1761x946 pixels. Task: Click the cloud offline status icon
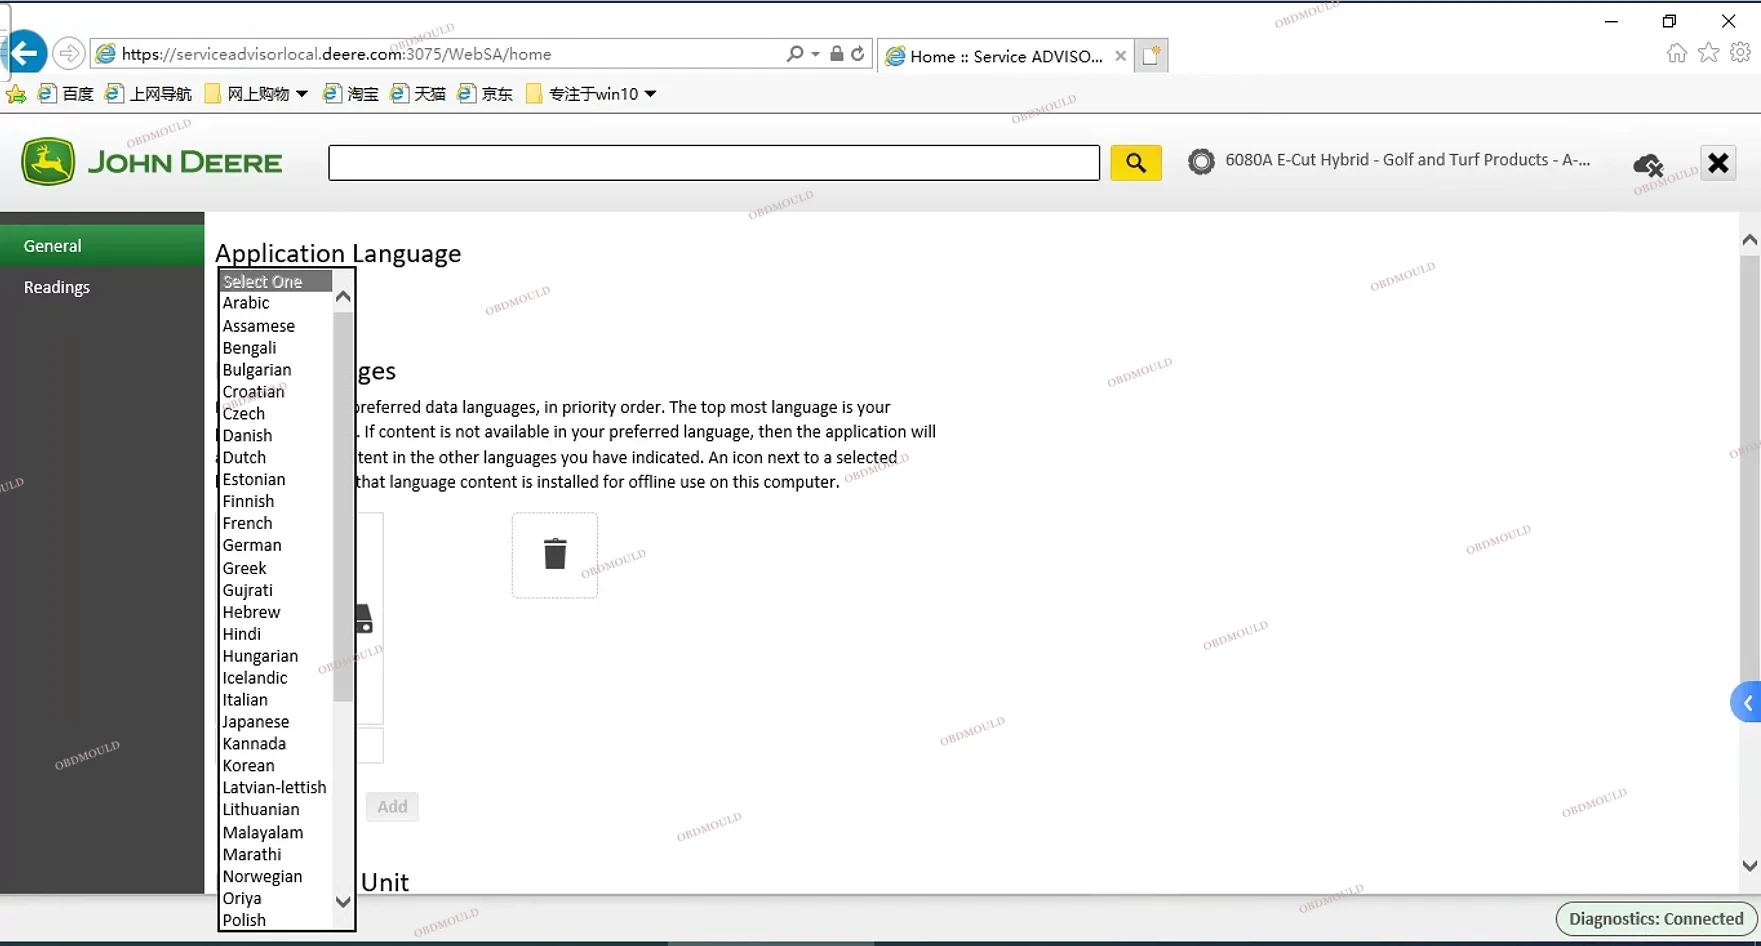pyautogui.click(x=1647, y=165)
